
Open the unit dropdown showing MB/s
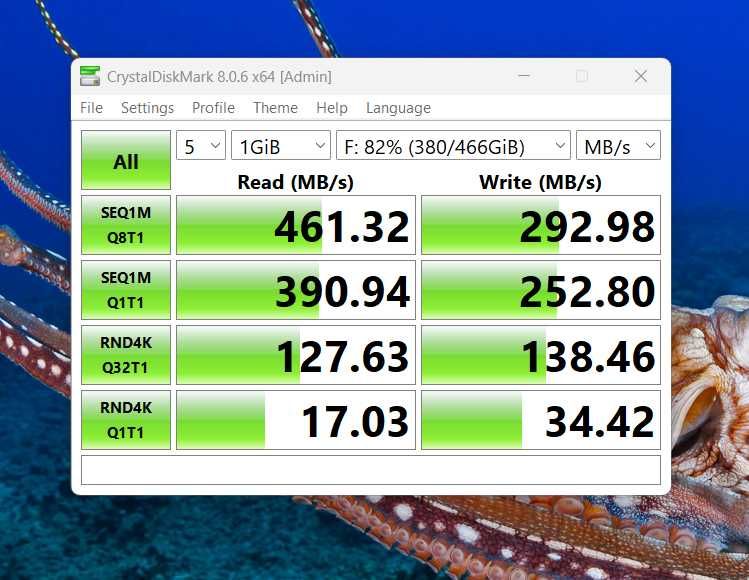click(619, 145)
